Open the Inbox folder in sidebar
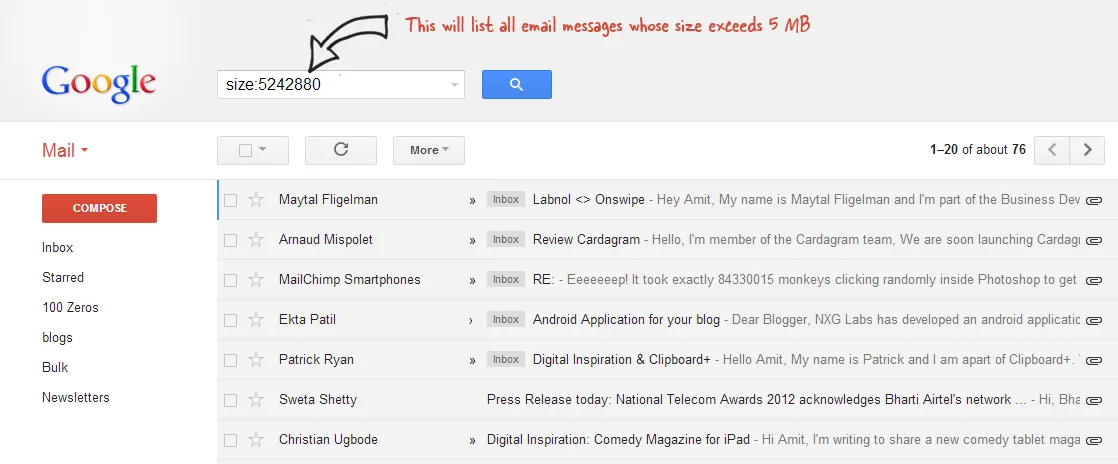 (x=57, y=248)
